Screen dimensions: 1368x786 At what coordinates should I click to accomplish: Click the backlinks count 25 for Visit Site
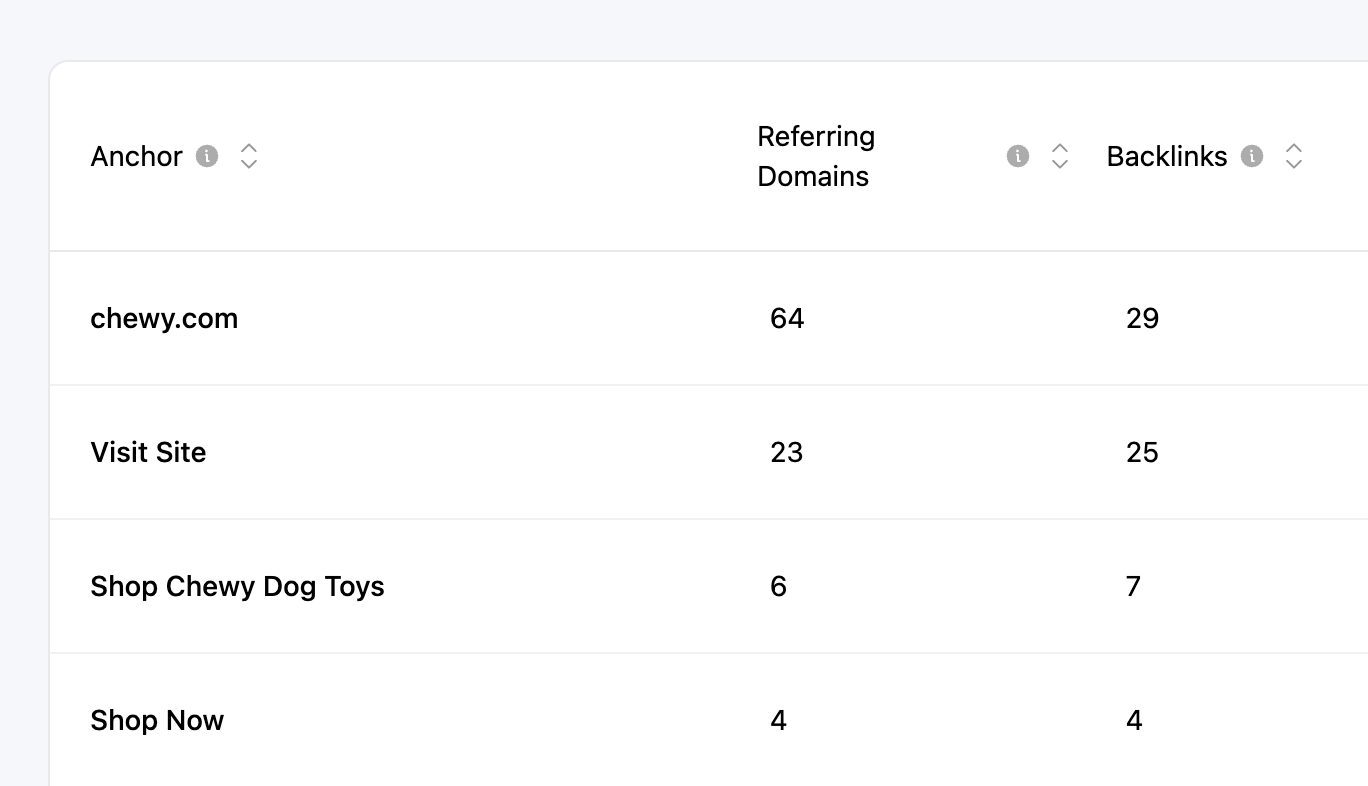click(1142, 452)
